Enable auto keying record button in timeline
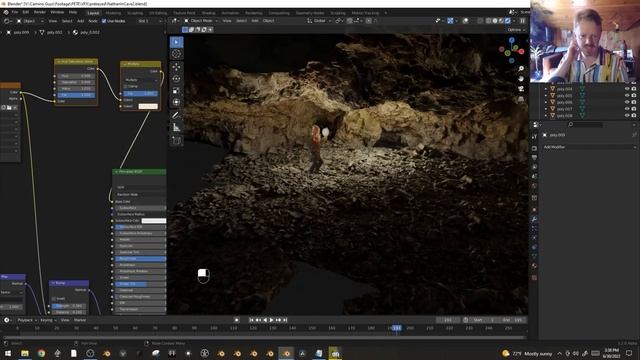Image resolution: width=640 pixels, height=360 pixels. 237,320
